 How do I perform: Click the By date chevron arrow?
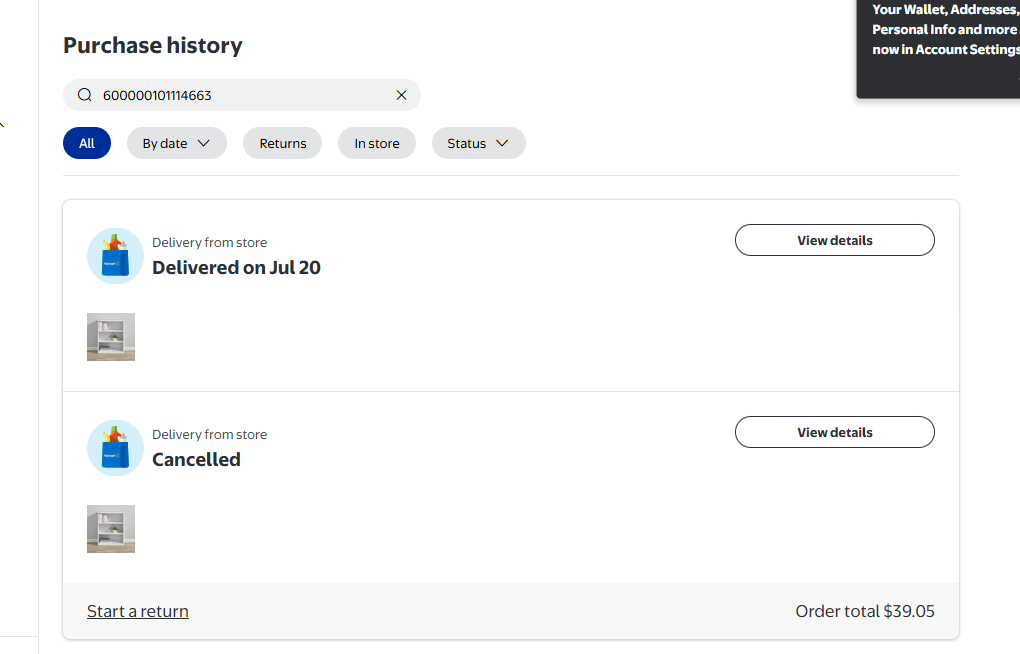[x=204, y=143]
